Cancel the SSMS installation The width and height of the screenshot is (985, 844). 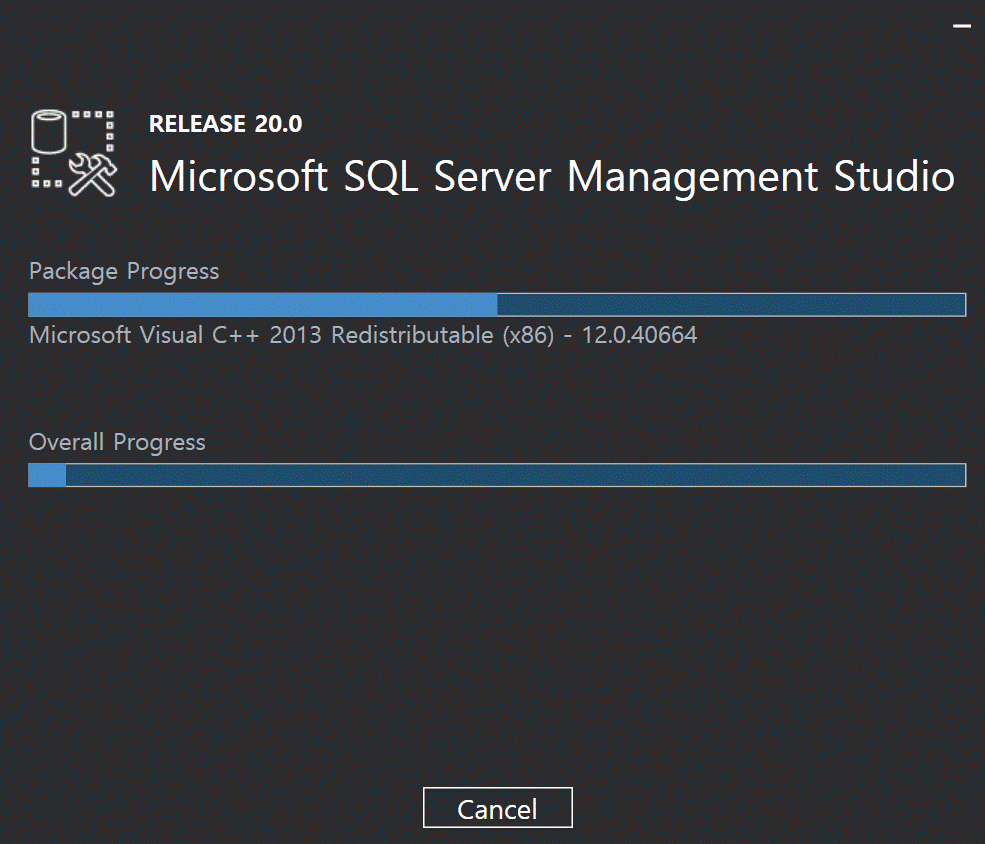tap(498, 808)
